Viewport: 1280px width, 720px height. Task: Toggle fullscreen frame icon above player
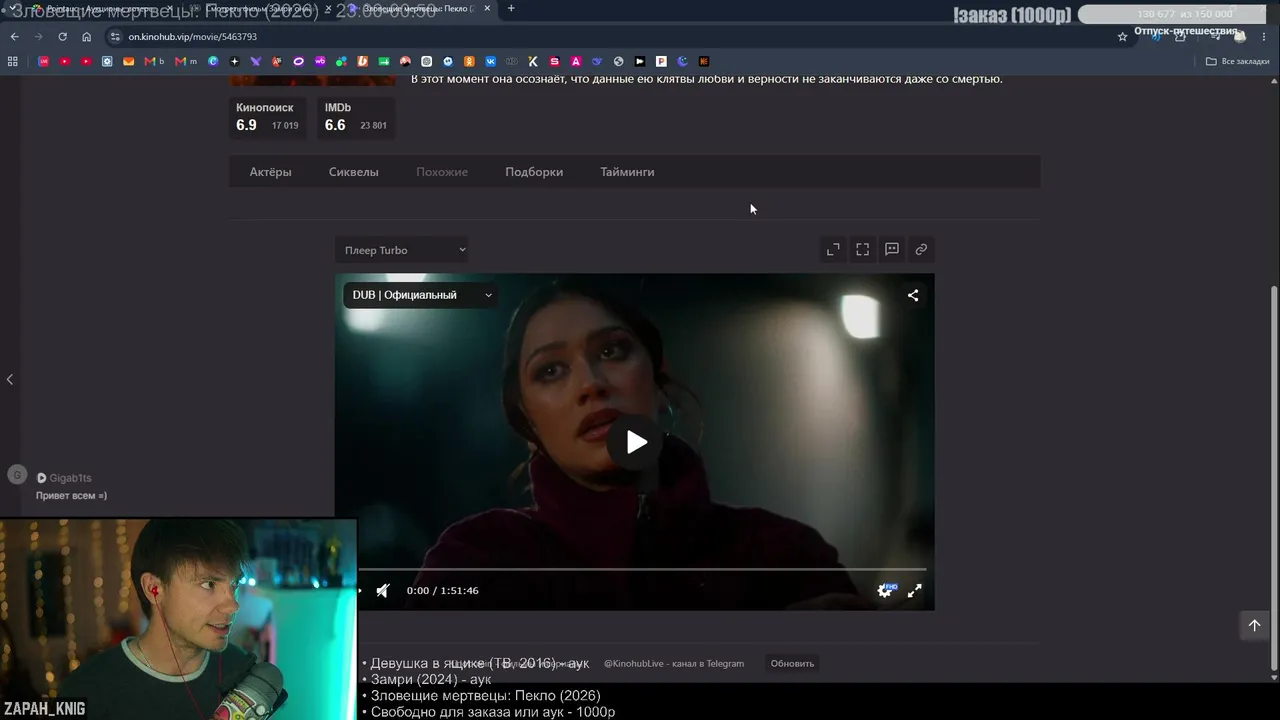(862, 250)
